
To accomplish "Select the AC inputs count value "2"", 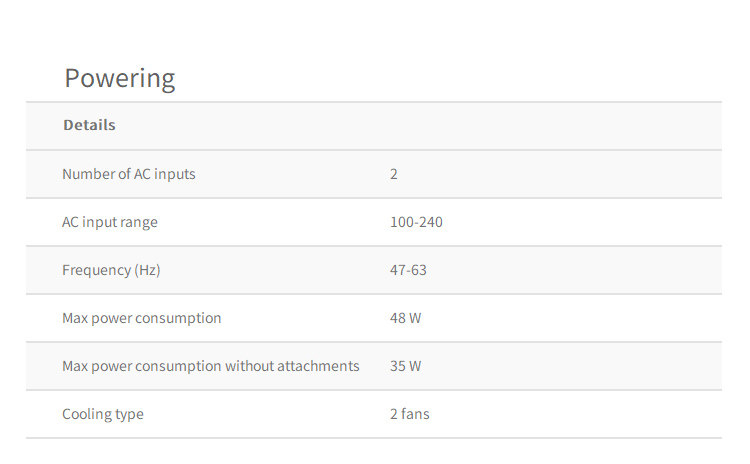I will 394,174.
